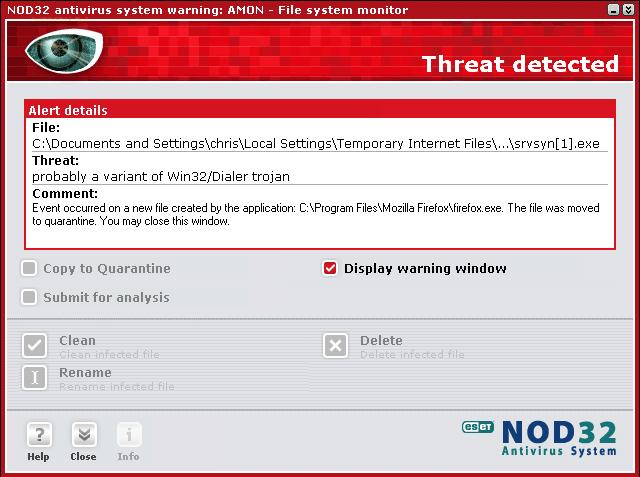Viewport: 640px width, 477px height.
Task: Click the Win32/Dialer trojan threat text
Action: (x=161, y=177)
